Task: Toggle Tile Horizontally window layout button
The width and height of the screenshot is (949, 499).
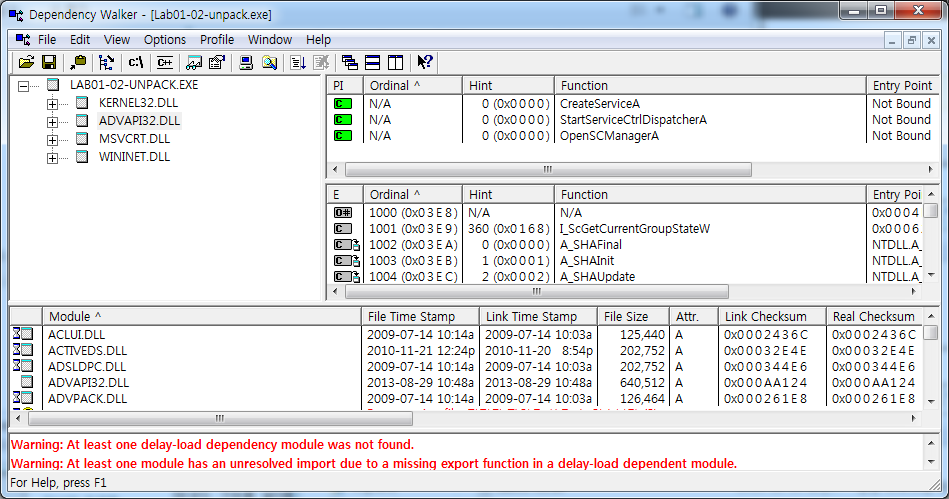Action: tap(372, 62)
